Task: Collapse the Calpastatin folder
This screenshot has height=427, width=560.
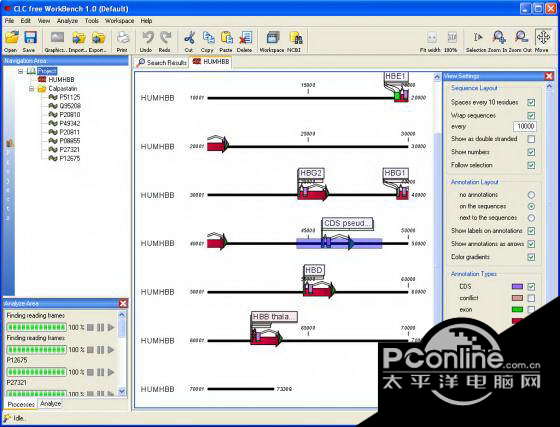Action: [31, 89]
